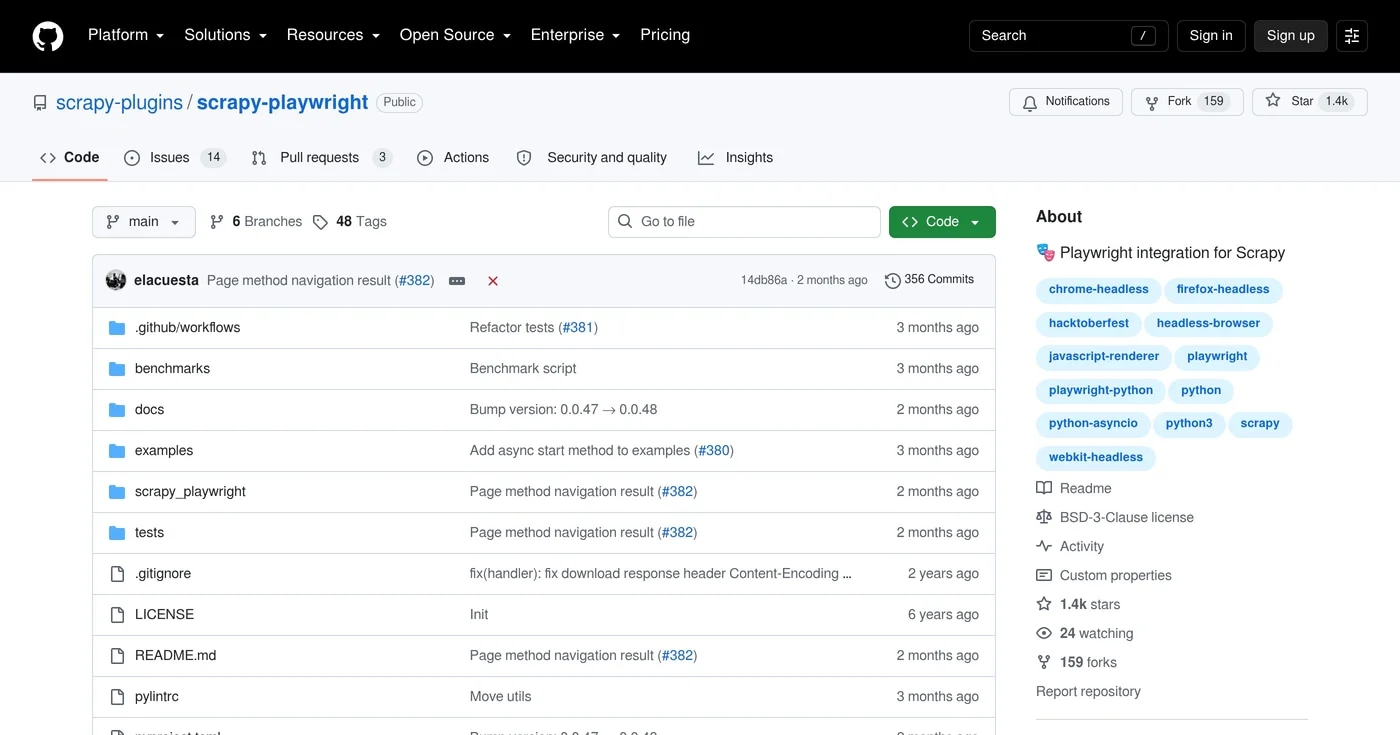
Task: Click the playwright-python topic tag
Action: pyautogui.click(x=1101, y=390)
